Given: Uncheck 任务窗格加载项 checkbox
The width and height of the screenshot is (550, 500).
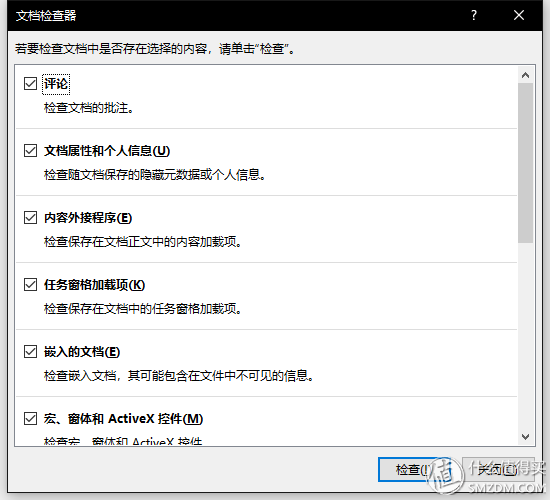Looking at the screenshot, I should pos(30,285).
